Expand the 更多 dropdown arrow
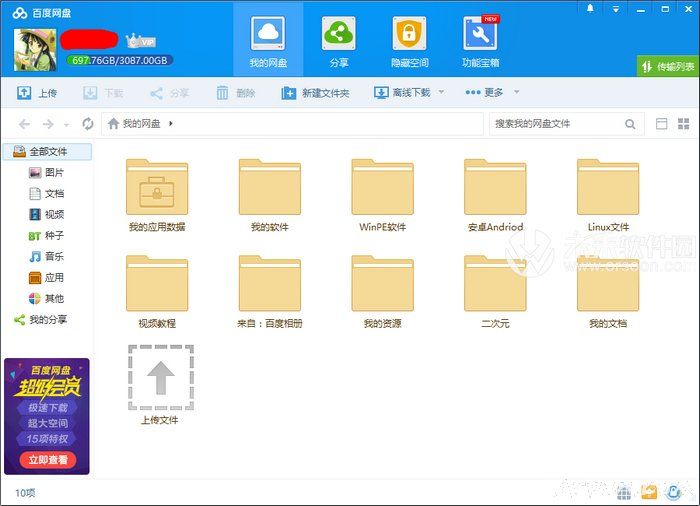Image resolution: width=700 pixels, height=506 pixels. [517, 92]
